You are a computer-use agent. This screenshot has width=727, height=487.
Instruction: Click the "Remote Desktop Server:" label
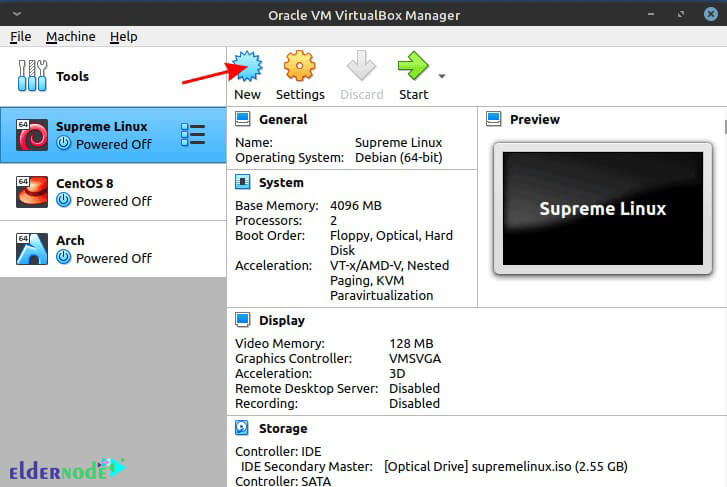tap(306, 389)
